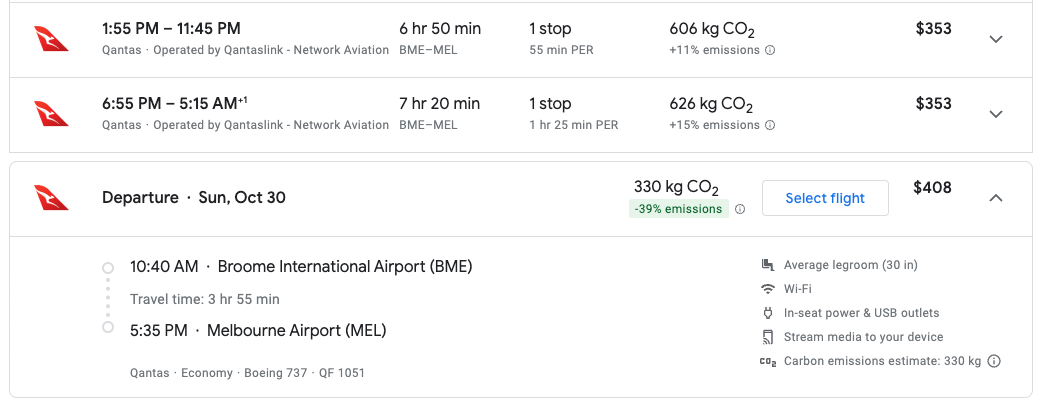Expand the 6:55 PM flight details
Viewport: 1037px width, 403px height.
point(995,114)
